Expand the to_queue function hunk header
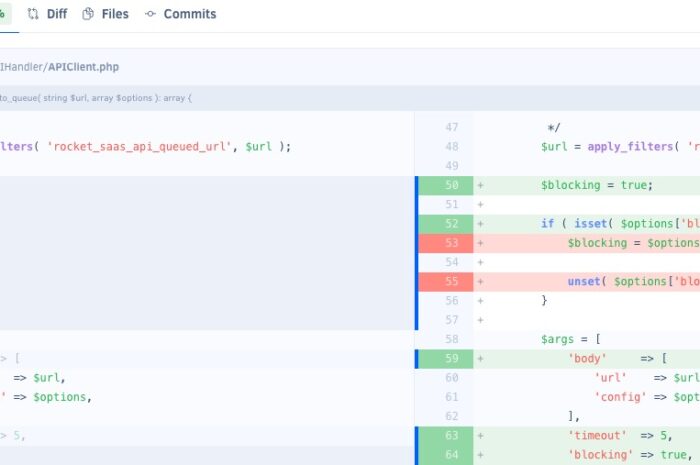Image resolution: width=700 pixels, height=465 pixels. (96, 98)
